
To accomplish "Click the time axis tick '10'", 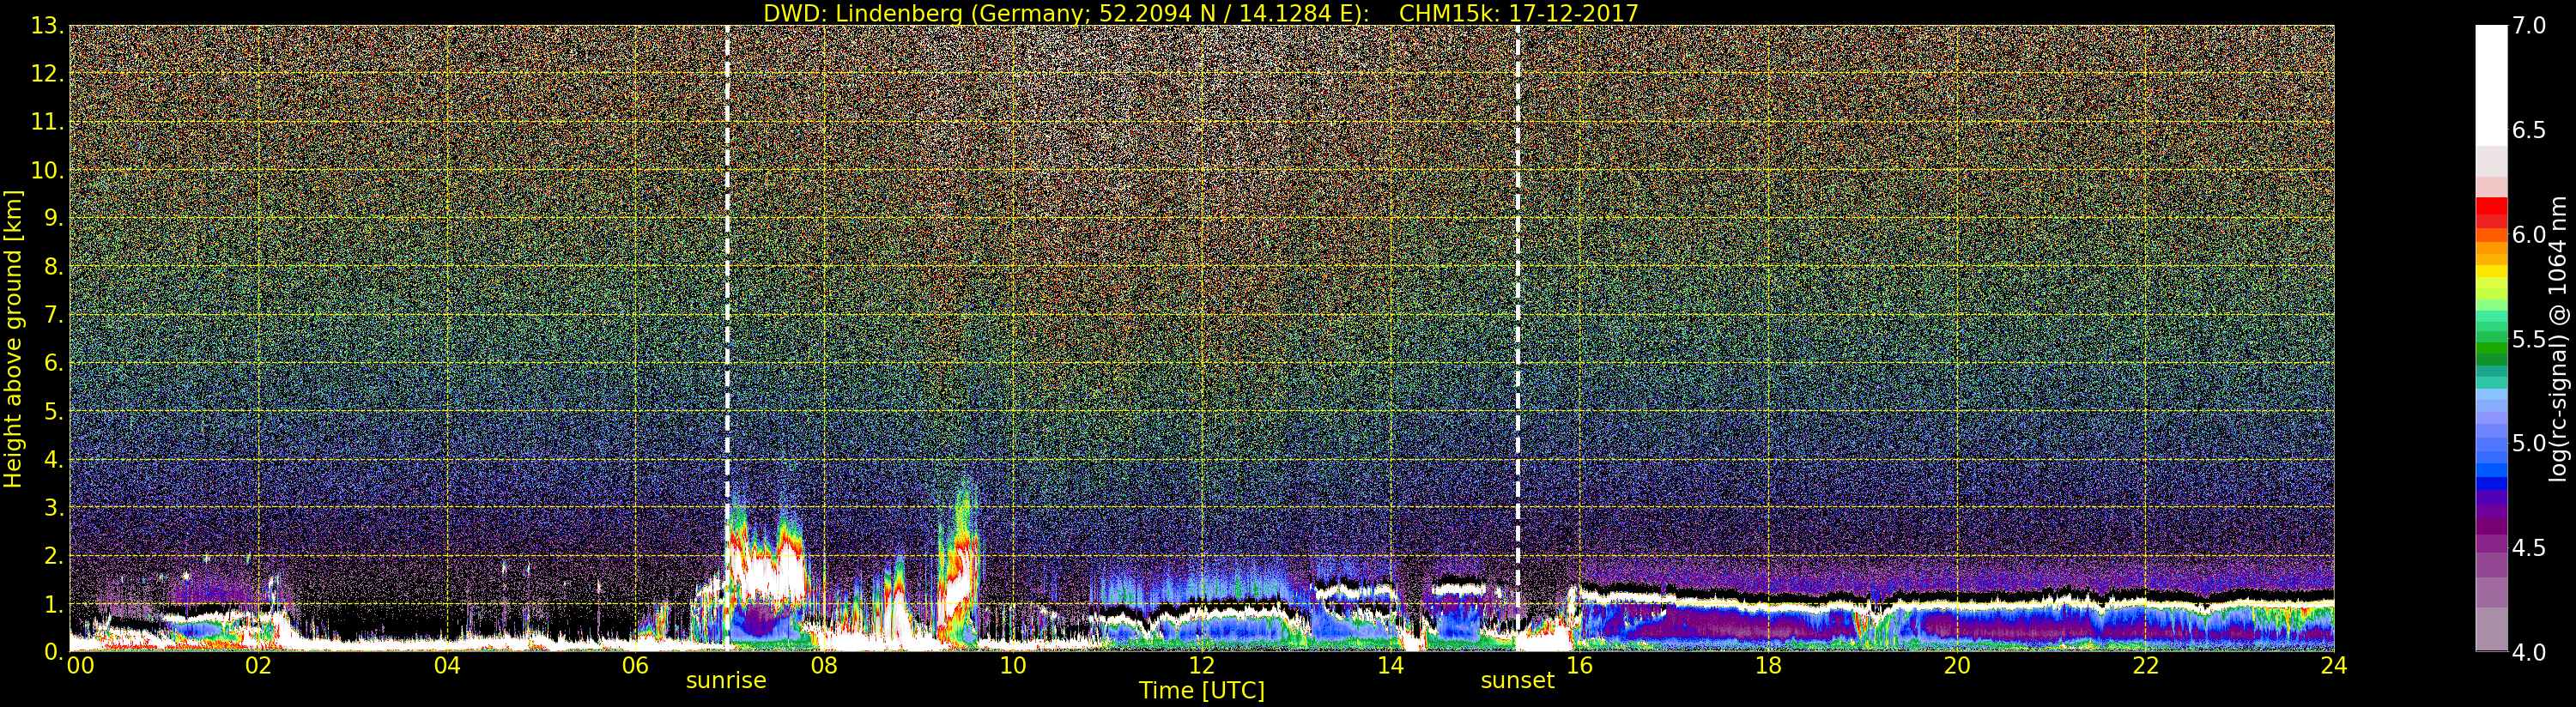I will pos(1013,666).
